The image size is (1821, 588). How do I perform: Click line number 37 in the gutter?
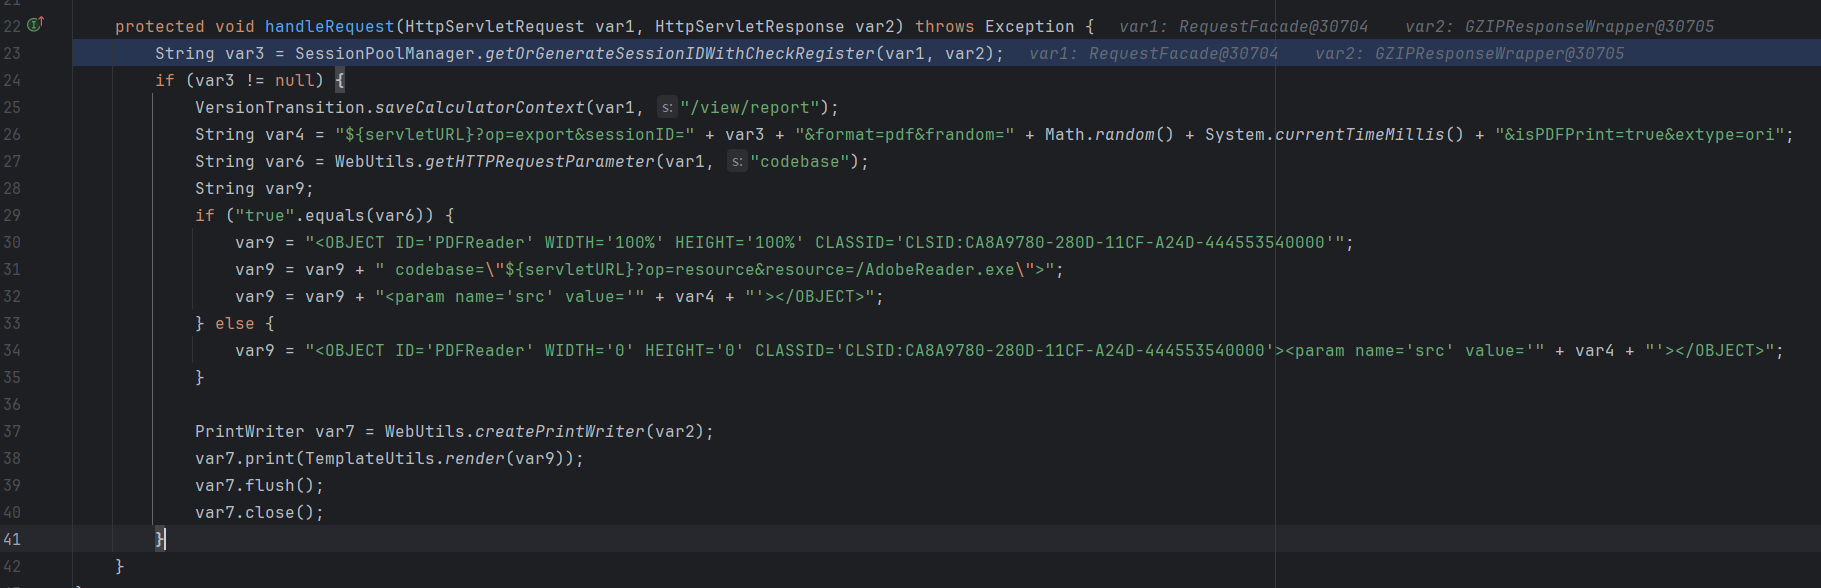point(12,431)
